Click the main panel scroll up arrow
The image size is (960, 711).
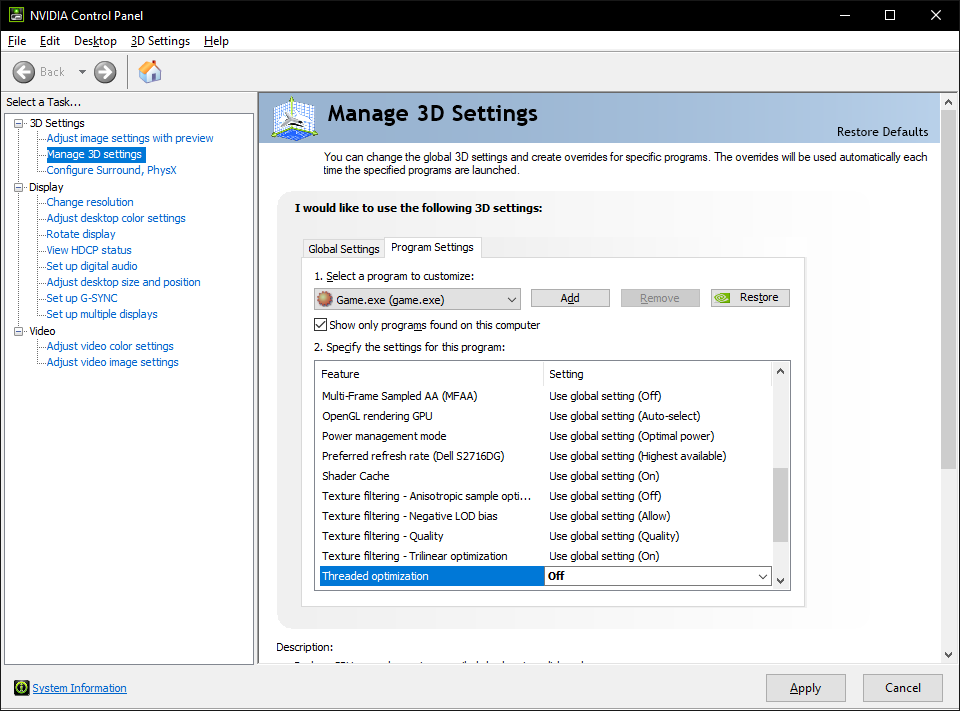948,102
